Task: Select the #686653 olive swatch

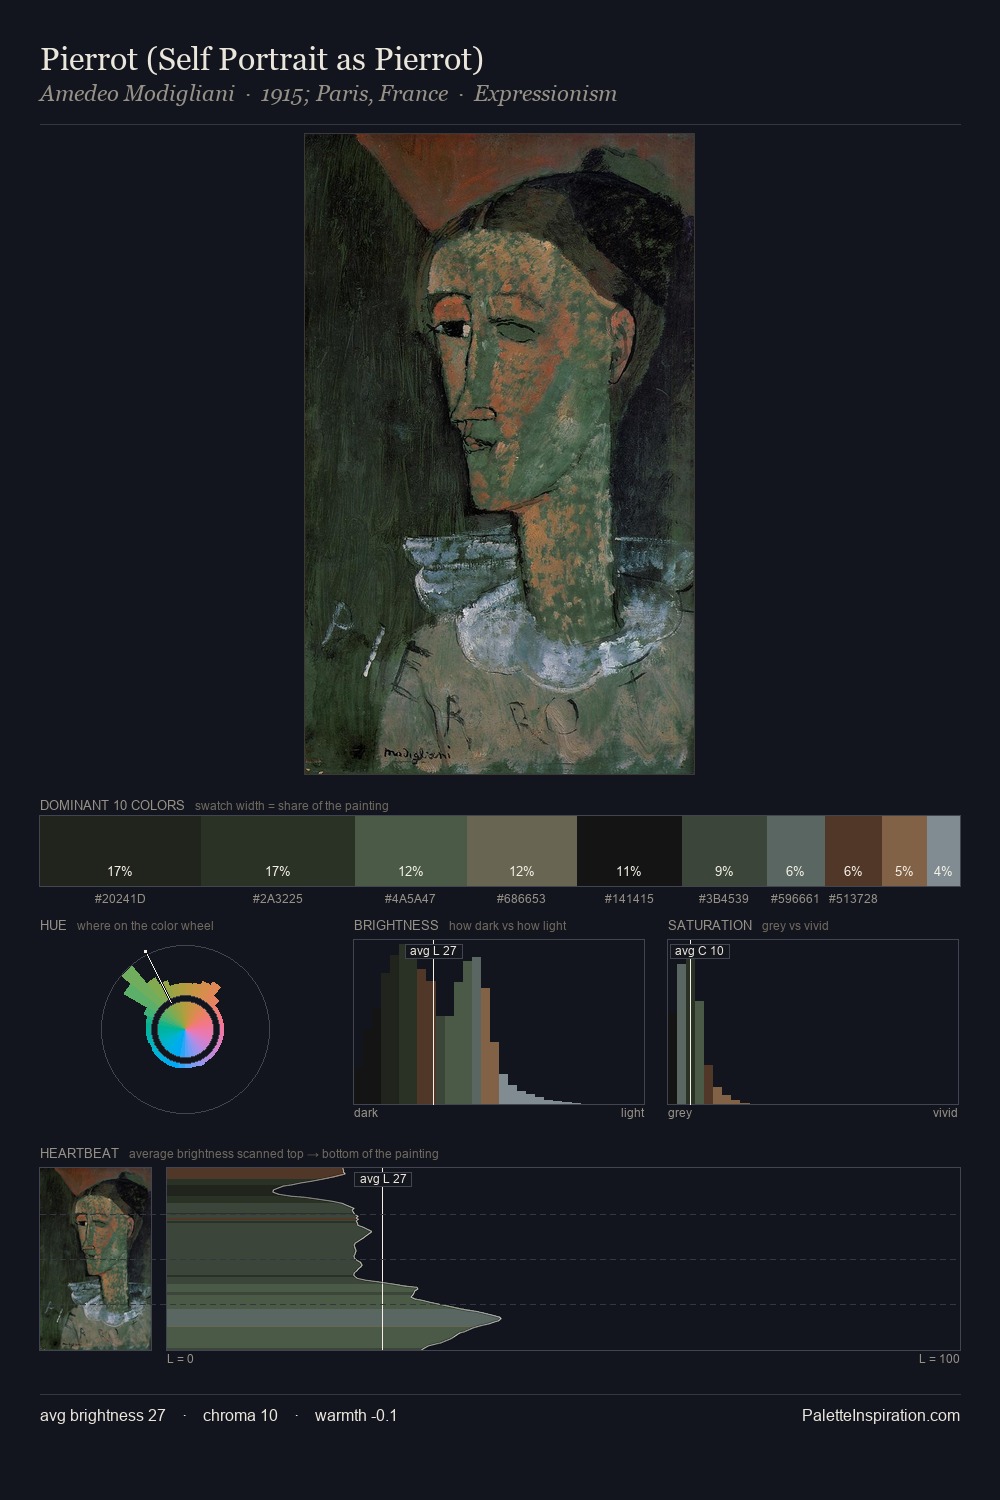Action: 522,851
